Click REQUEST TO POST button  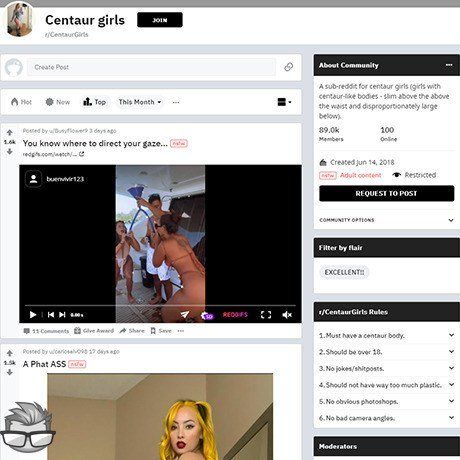386,193
